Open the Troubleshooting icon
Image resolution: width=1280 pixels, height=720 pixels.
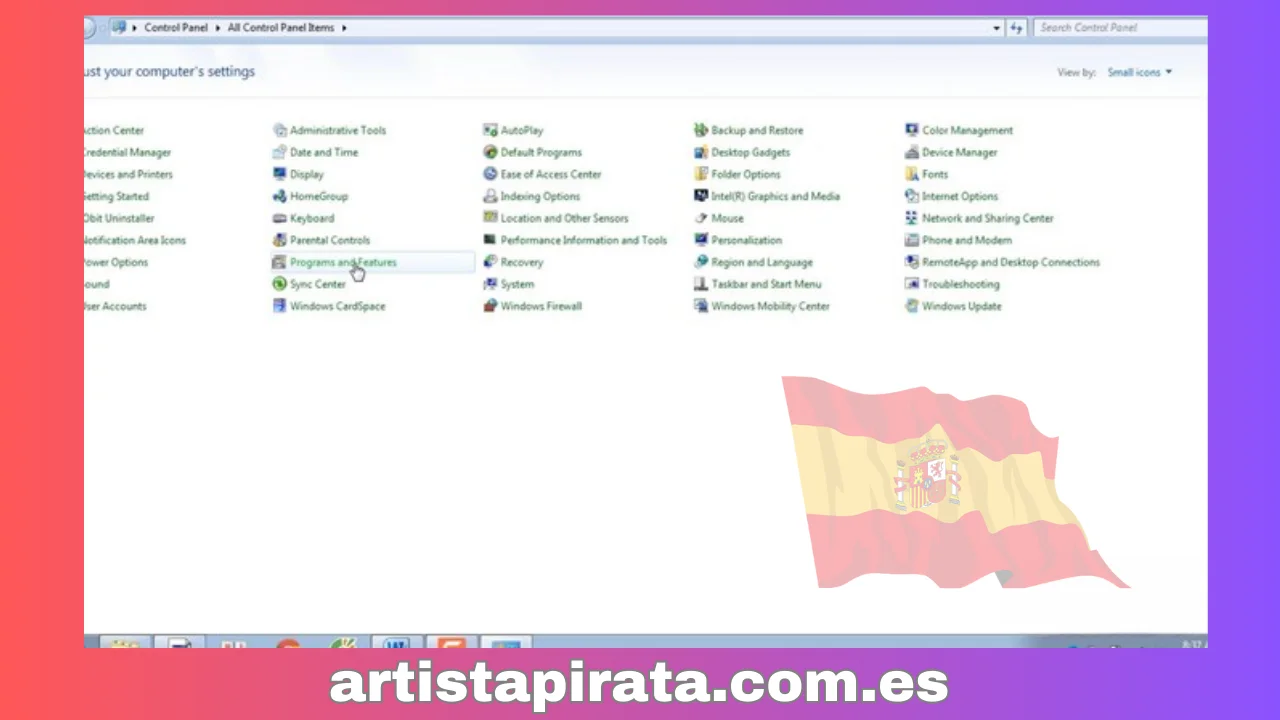point(912,284)
